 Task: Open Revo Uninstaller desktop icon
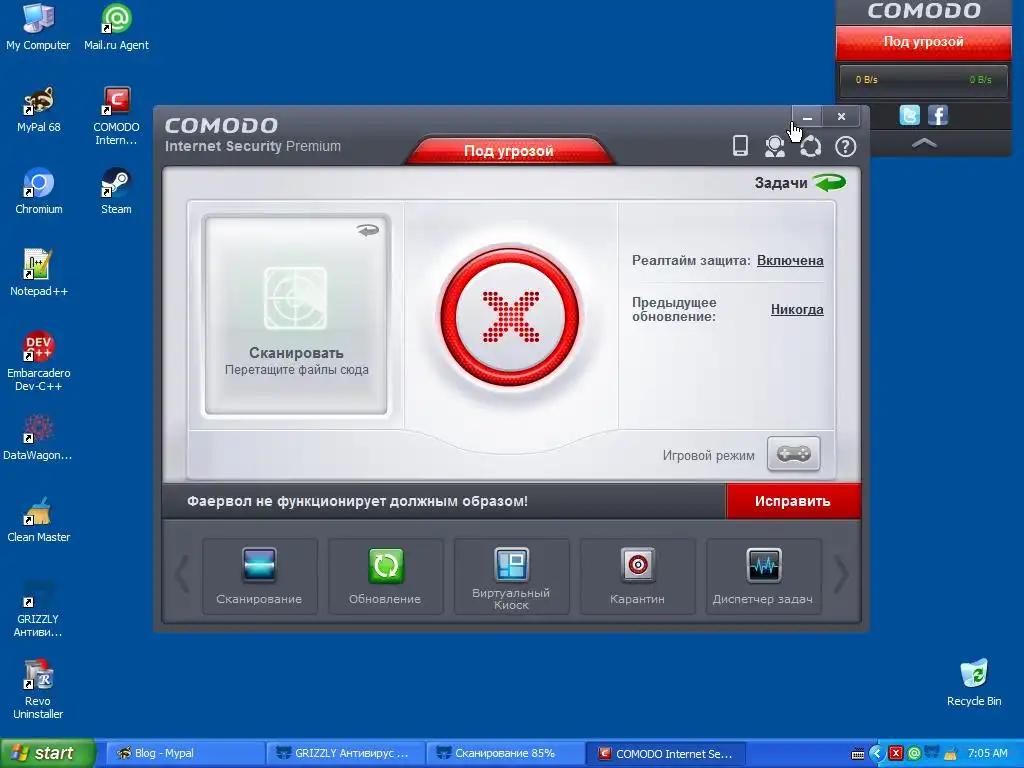click(x=38, y=690)
